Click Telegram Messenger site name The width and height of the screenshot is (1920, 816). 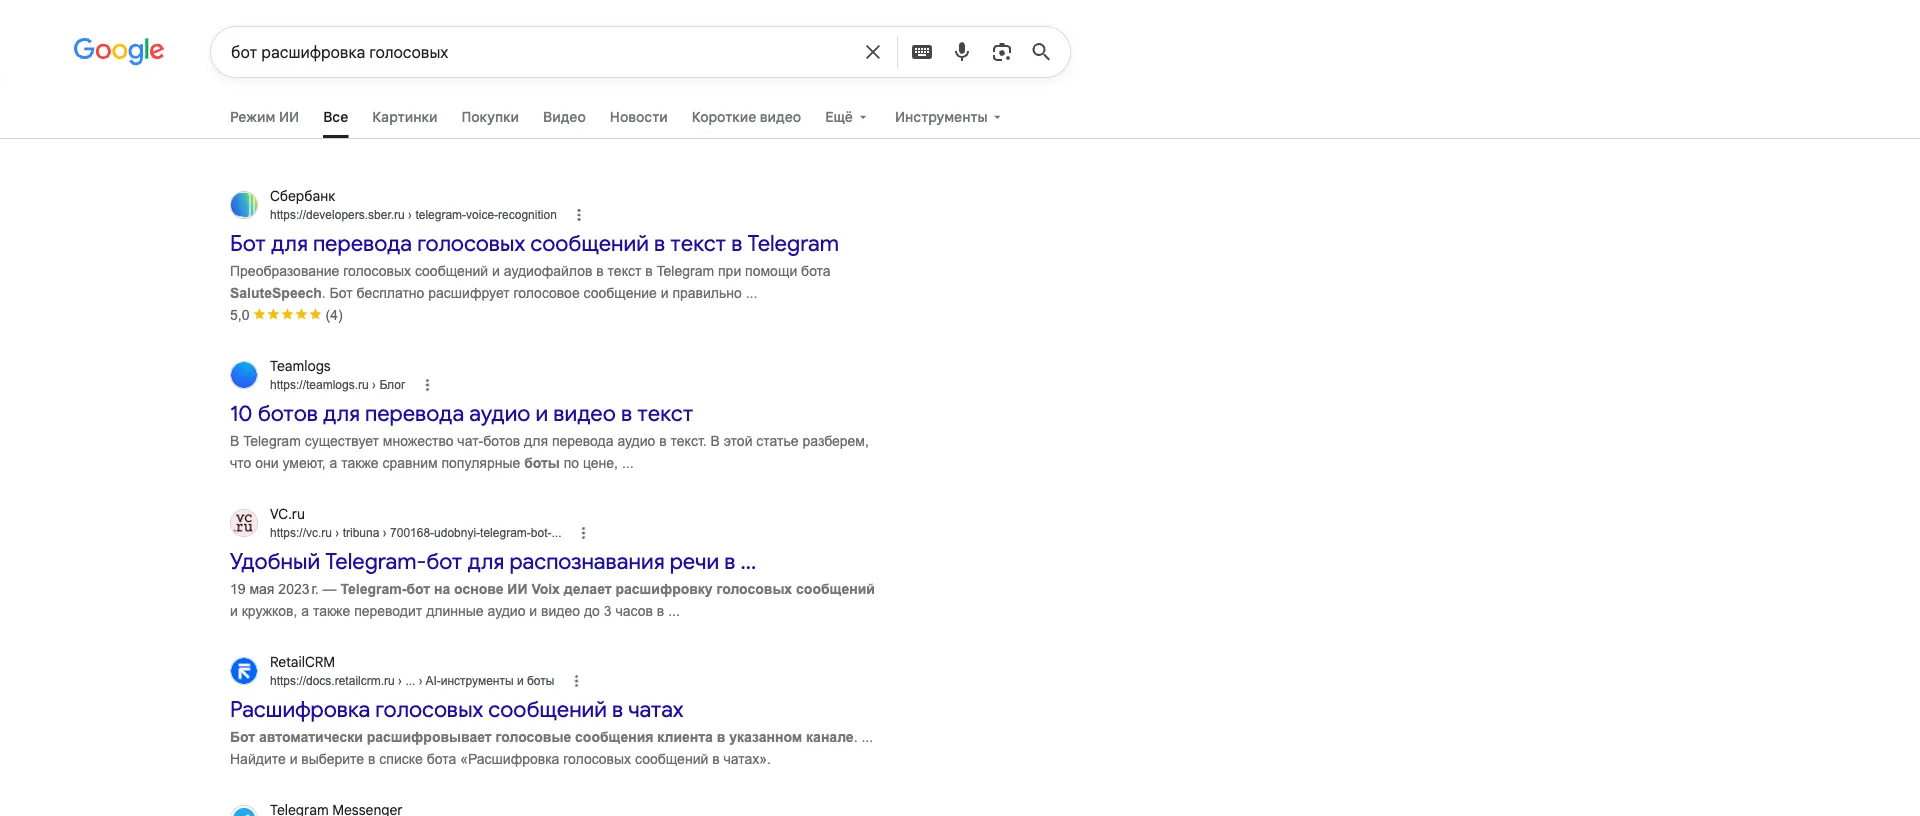(336, 809)
